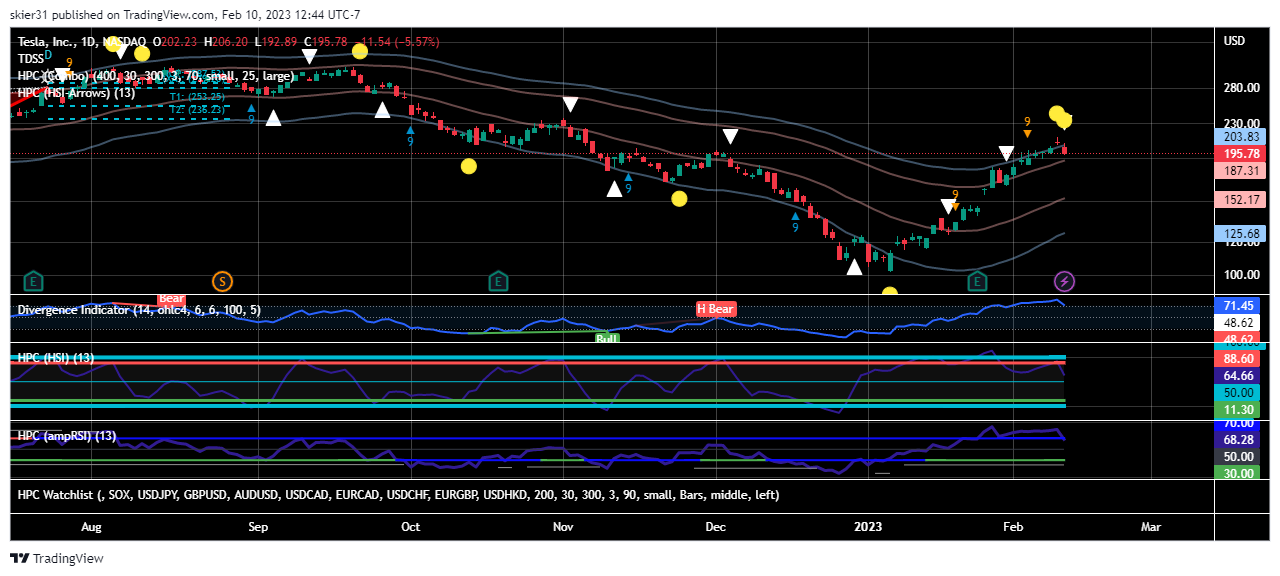Click the earnings E icon in late January
This screenshot has width=1280, height=576.
[976, 281]
